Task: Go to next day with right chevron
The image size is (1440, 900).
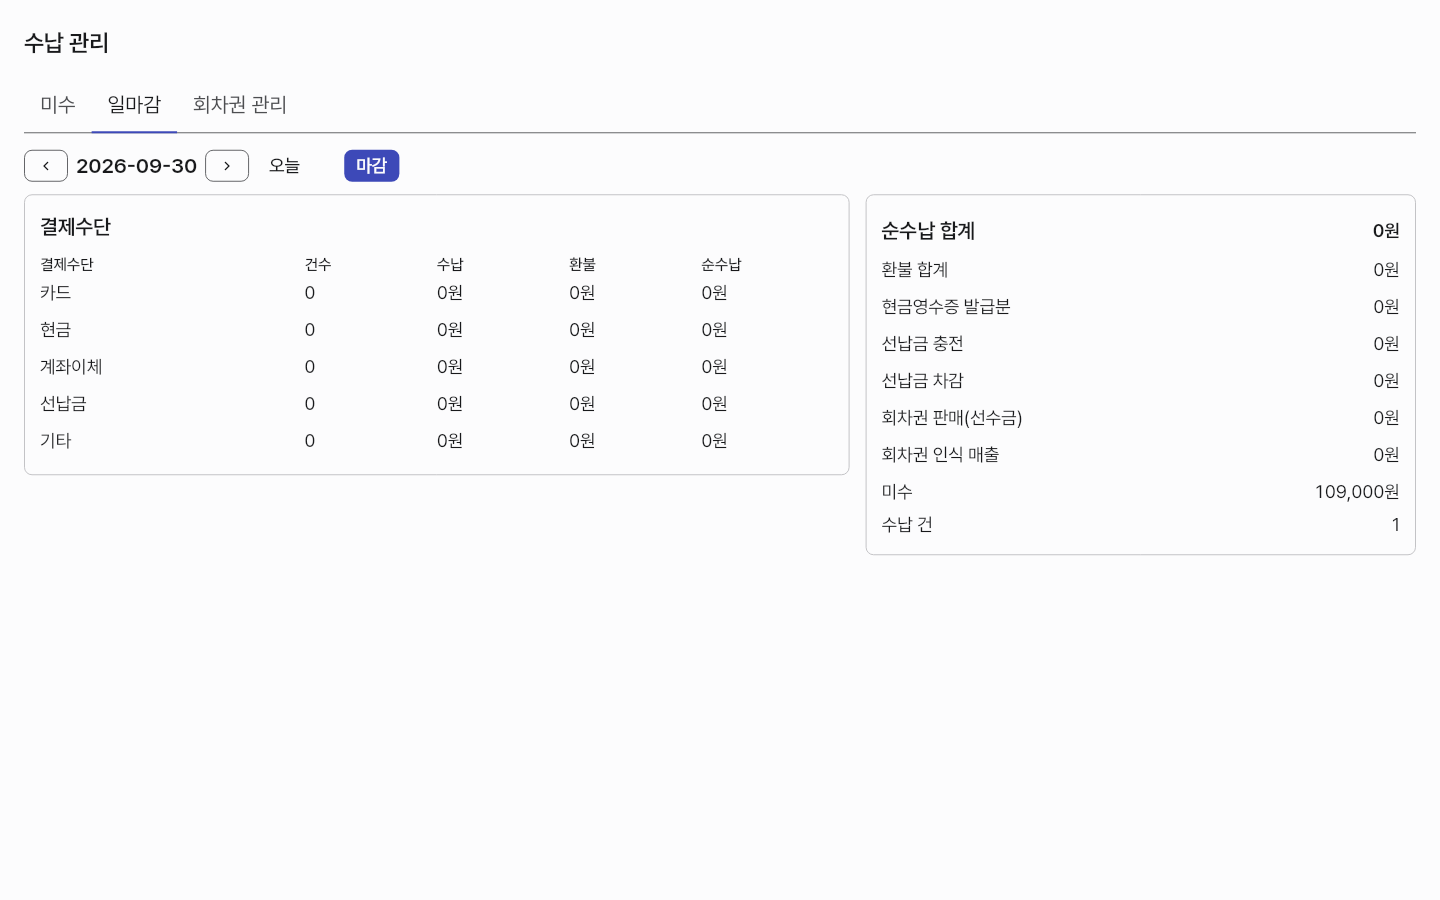Action: click(x=227, y=166)
